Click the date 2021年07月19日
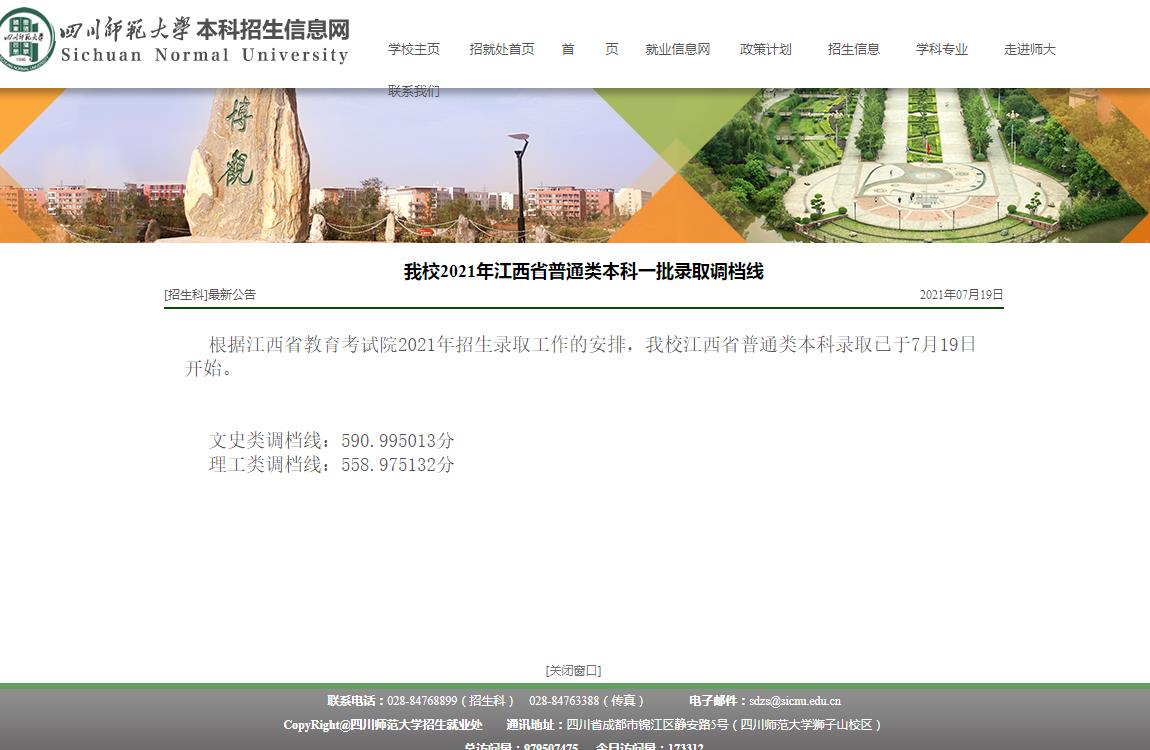The image size is (1150, 750). 962,295
